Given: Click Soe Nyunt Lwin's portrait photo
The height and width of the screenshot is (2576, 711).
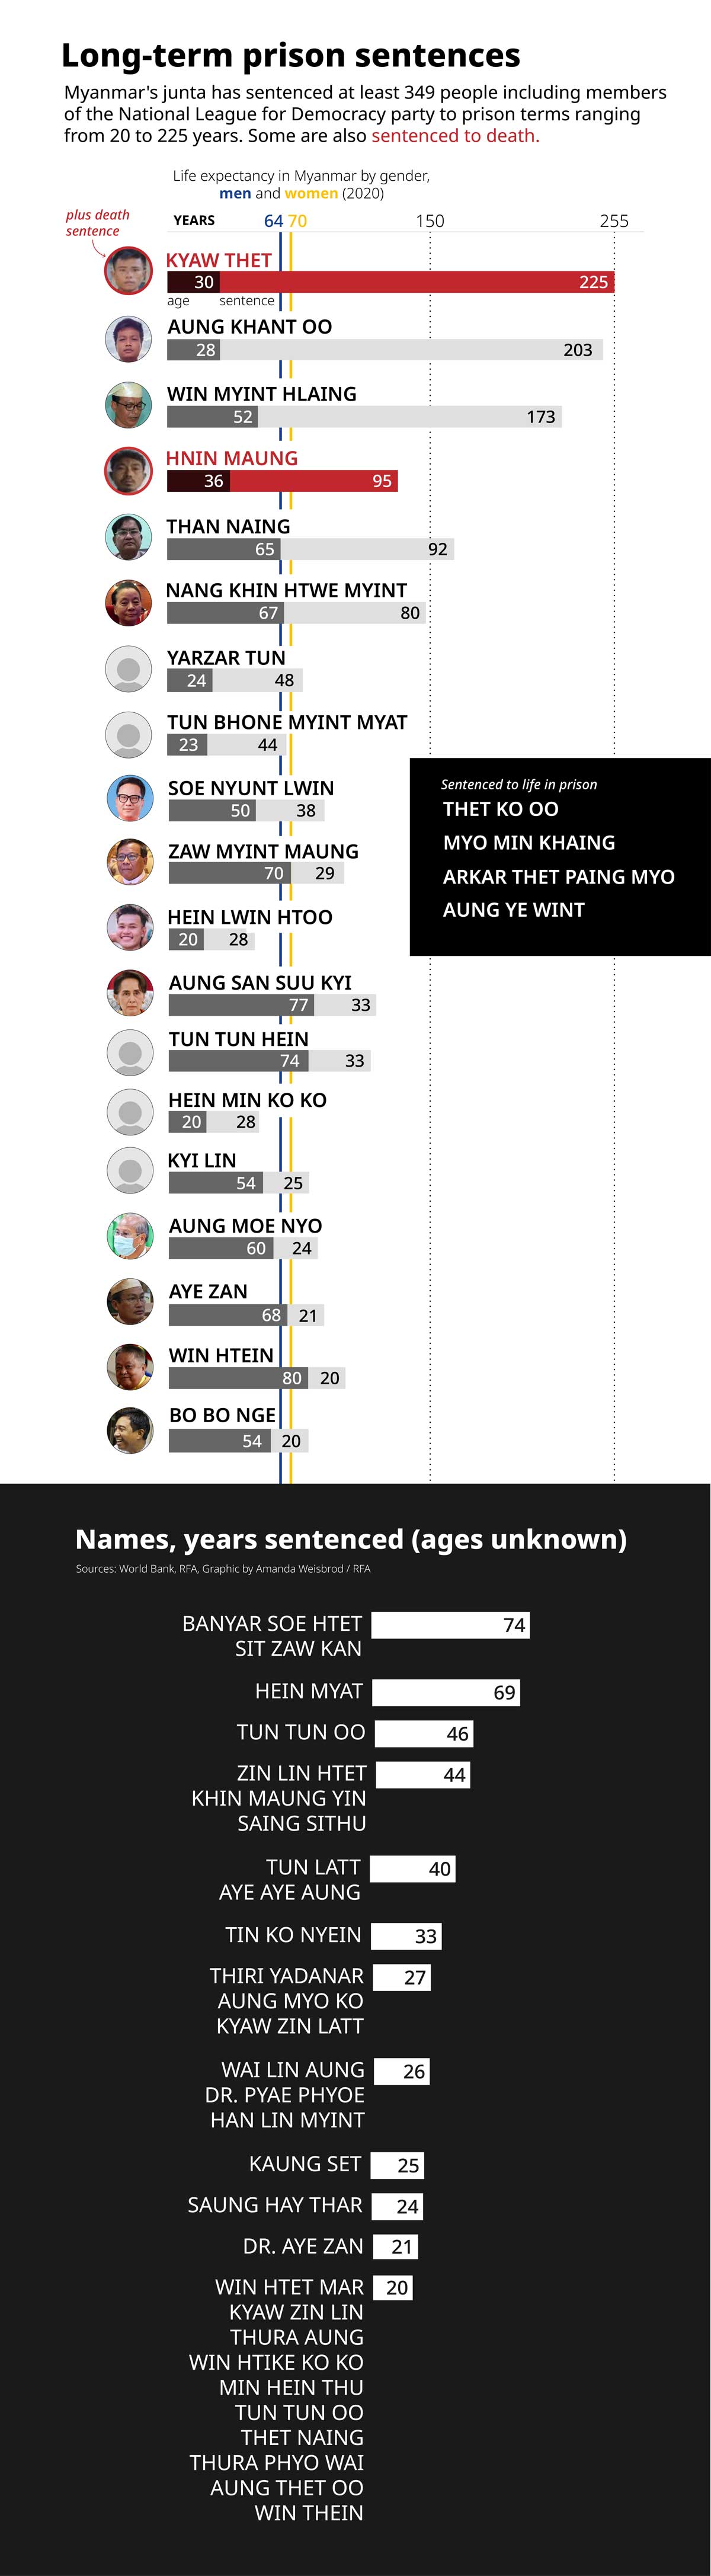Looking at the screenshot, I should [x=130, y=799].
